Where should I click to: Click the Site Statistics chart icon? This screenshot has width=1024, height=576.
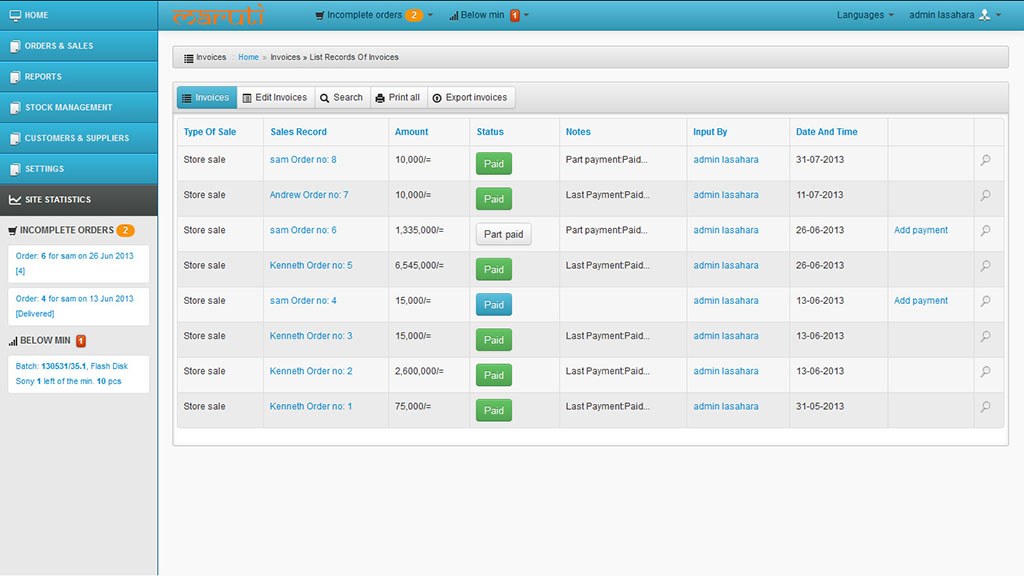[15, 200]
